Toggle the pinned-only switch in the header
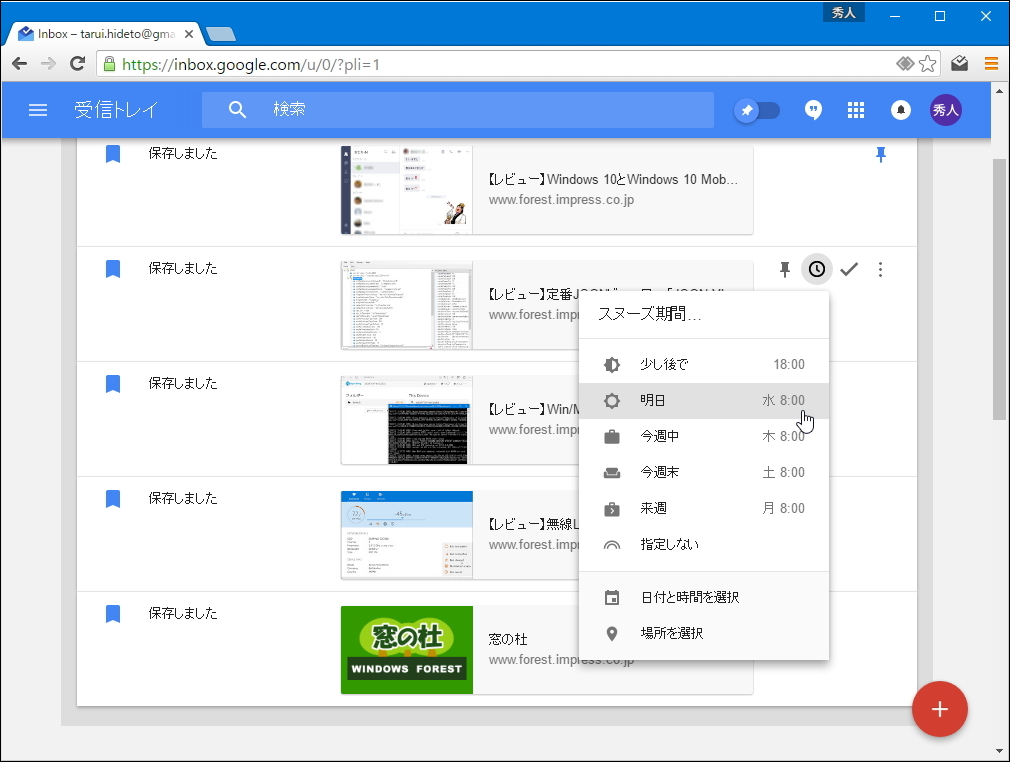 757,111
